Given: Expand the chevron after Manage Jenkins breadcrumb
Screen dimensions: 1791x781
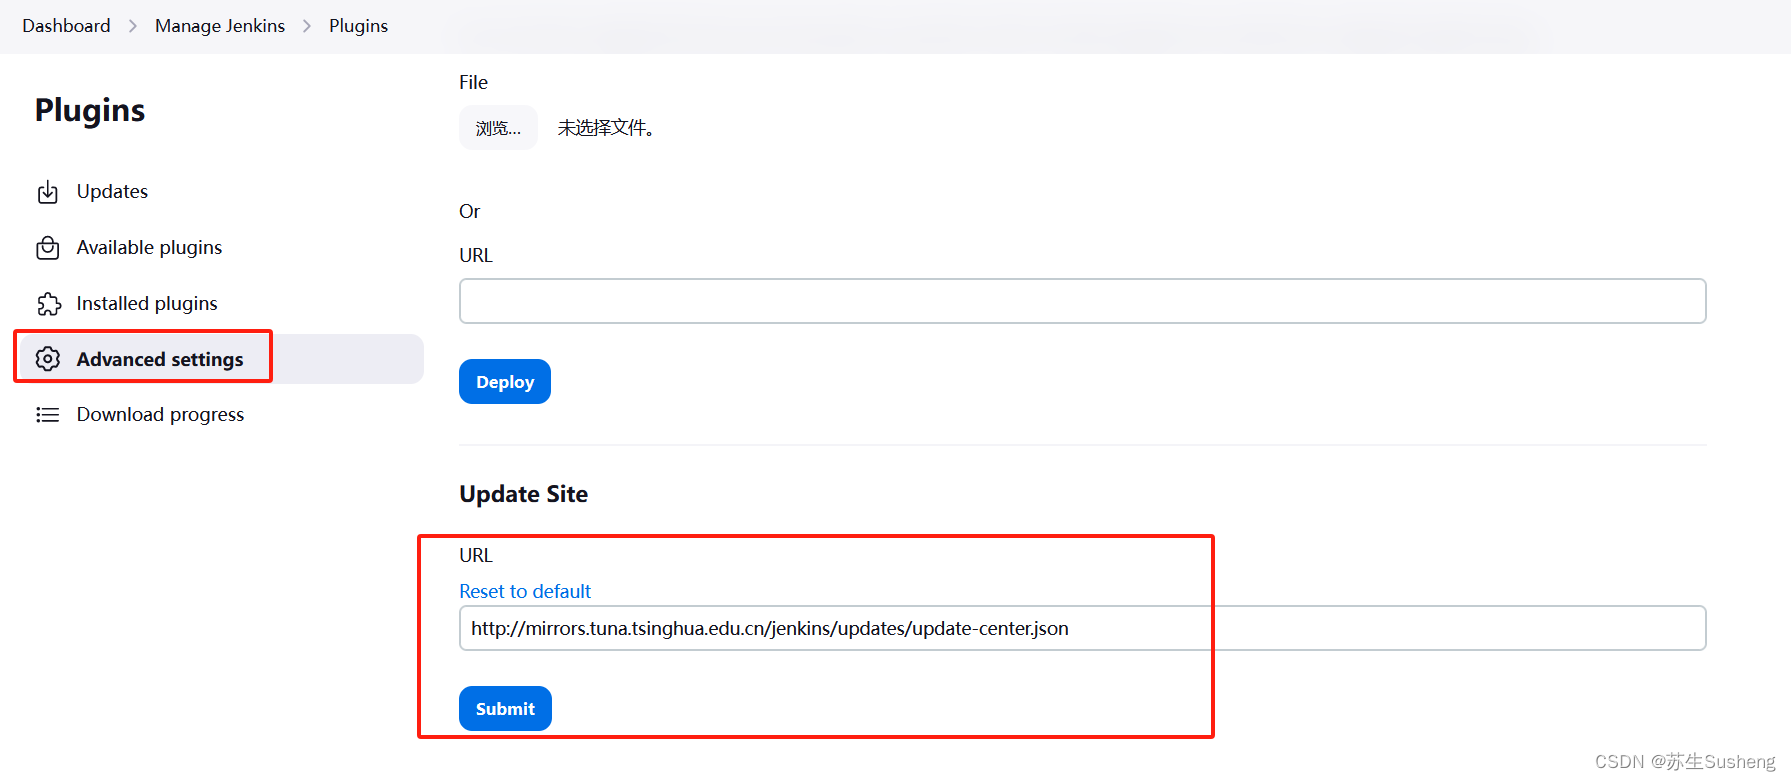Looking at the screenshot, I should tap(307, 26).
